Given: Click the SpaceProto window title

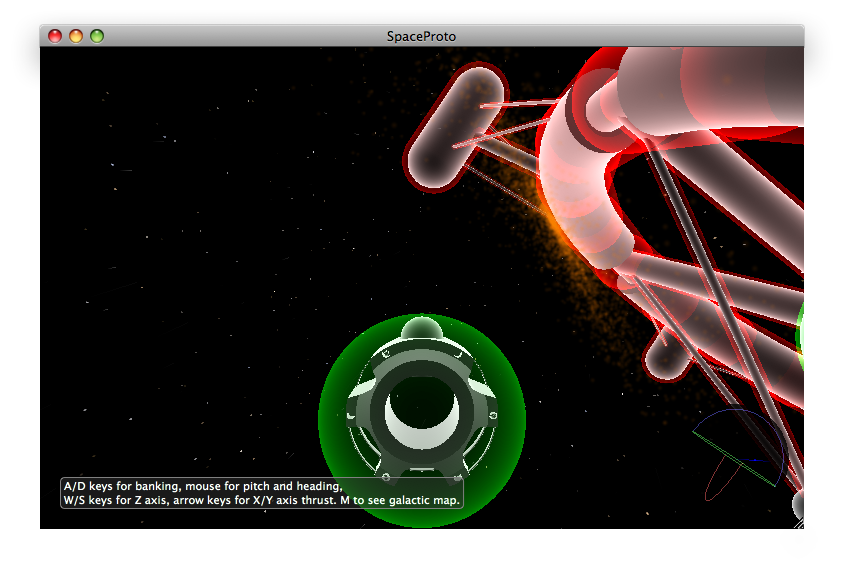Looking at the screenshot, I should tap(421, 36).
